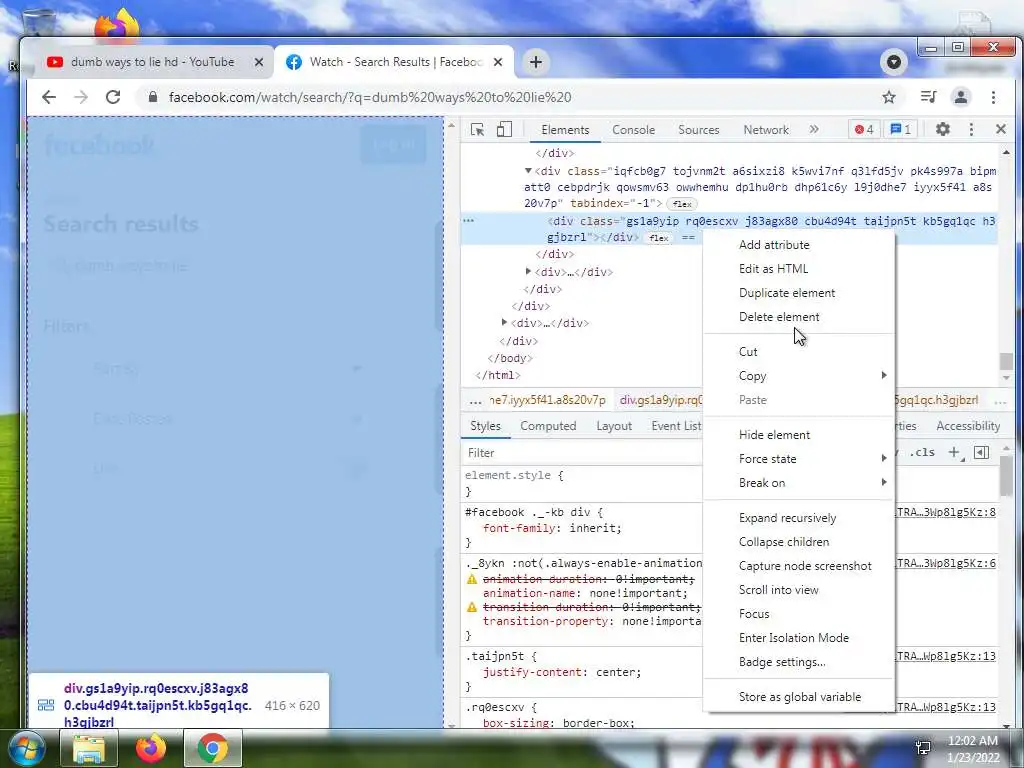The image size is (1024, 768).
Task: Show more DevTools tabs chevron
Action: coord(814,129)
